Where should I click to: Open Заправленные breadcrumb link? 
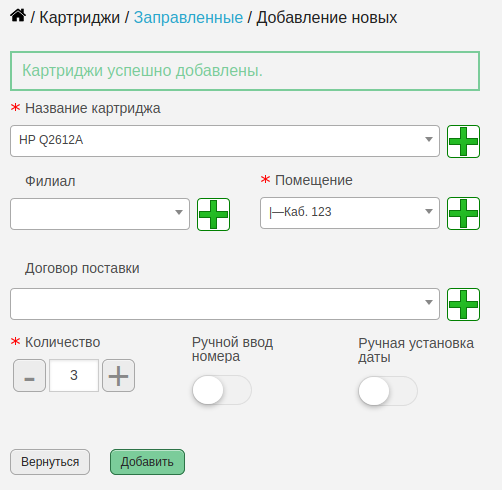(188, 17)
